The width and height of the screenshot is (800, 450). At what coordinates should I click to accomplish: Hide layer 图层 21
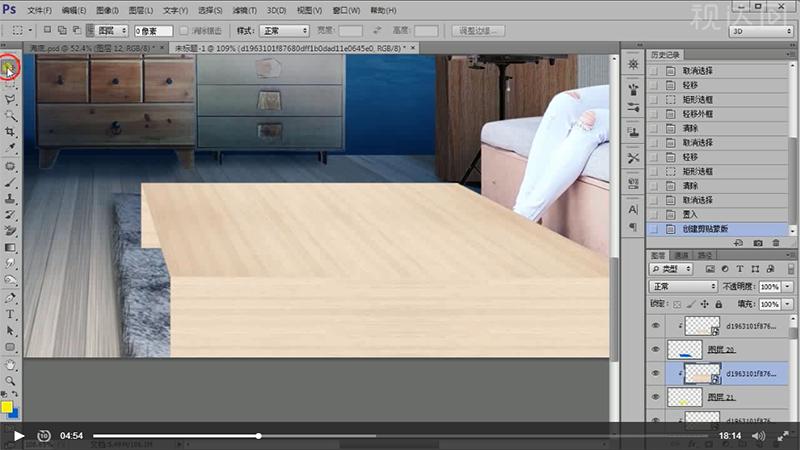coord(656,397)
